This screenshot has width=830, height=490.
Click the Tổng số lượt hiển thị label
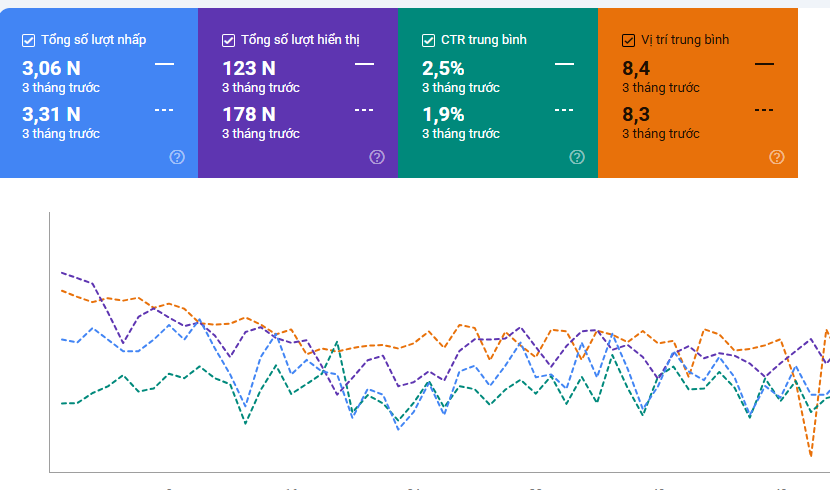point(300,40)
